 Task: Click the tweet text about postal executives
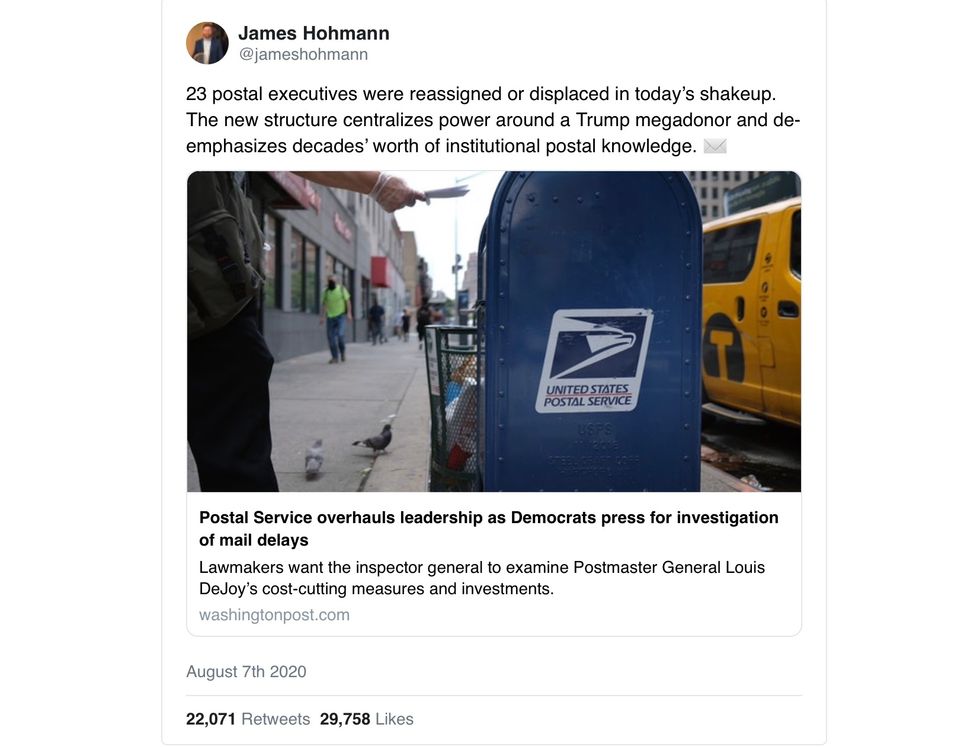click(493, 120)
